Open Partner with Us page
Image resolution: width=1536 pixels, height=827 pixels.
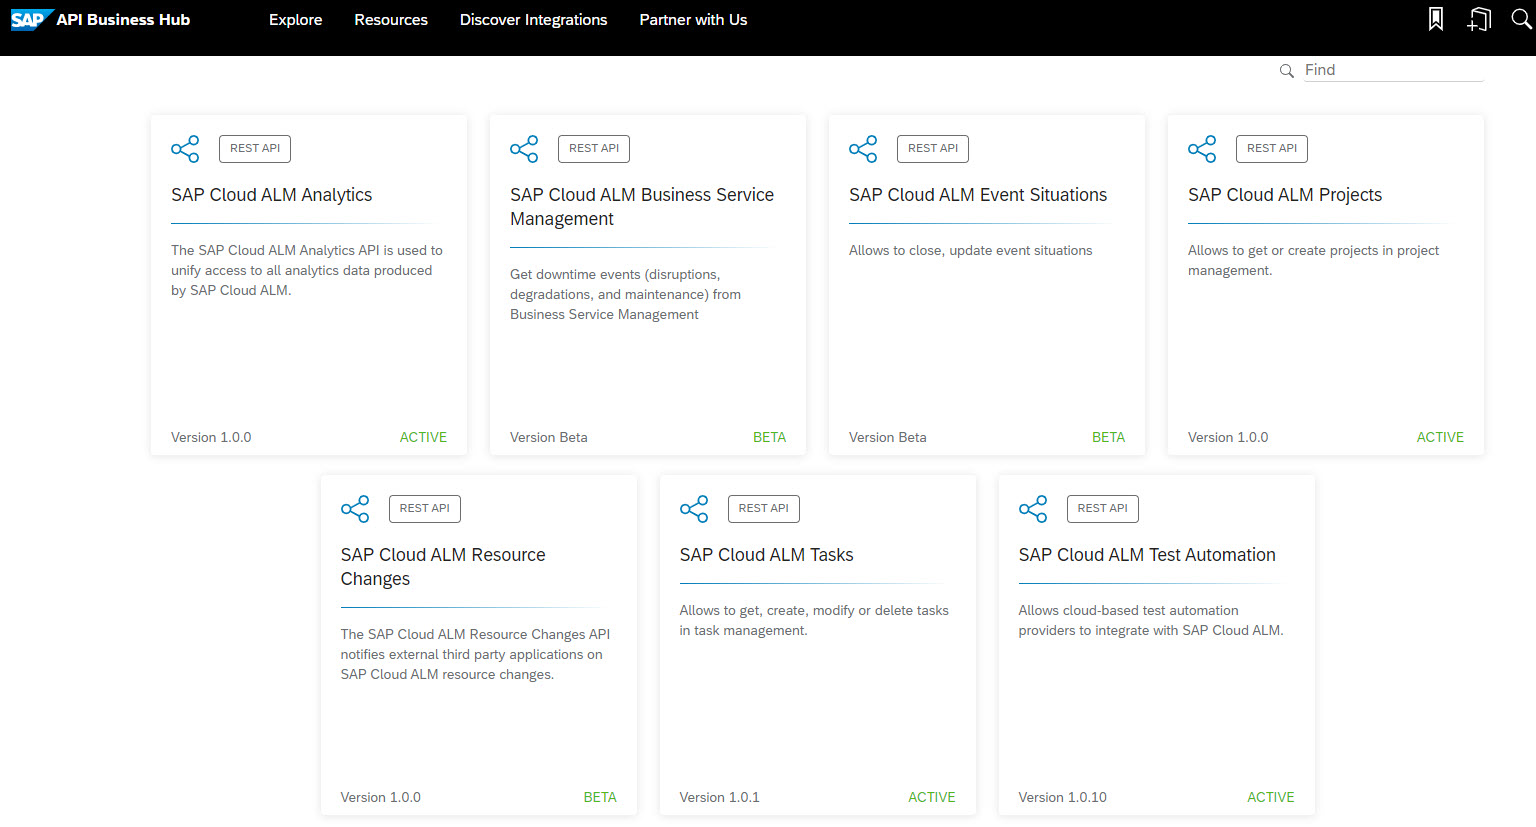pos(693,20)
